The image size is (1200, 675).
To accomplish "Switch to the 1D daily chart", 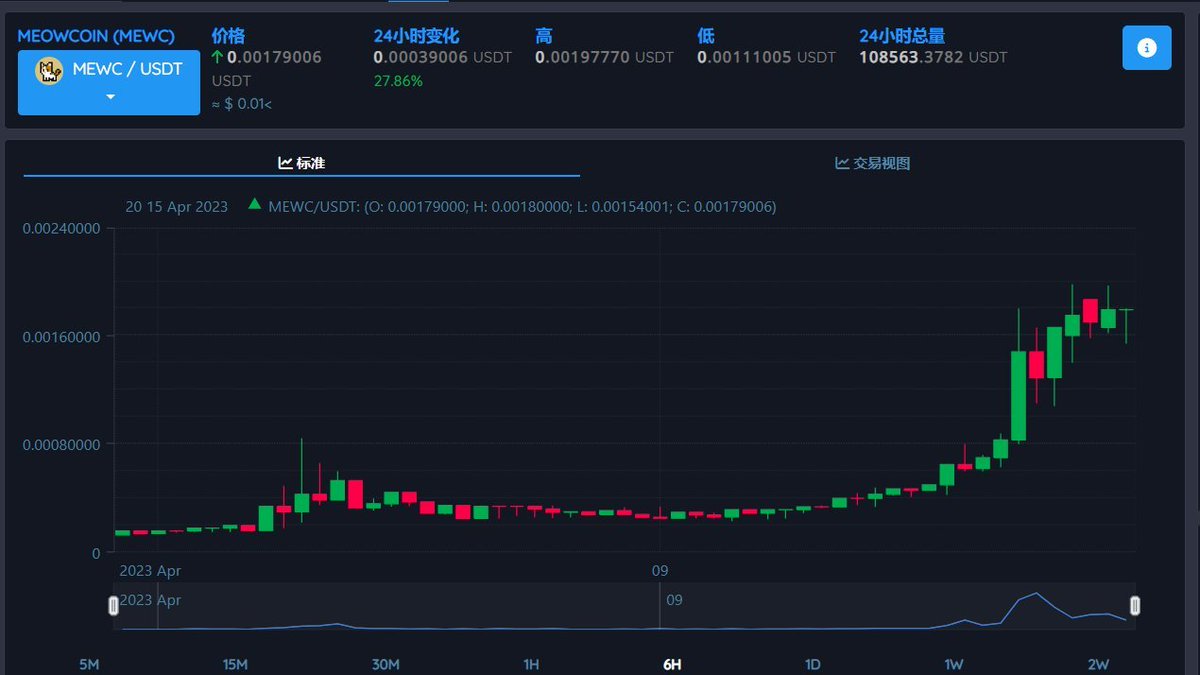I will click(x=812, y=663).
